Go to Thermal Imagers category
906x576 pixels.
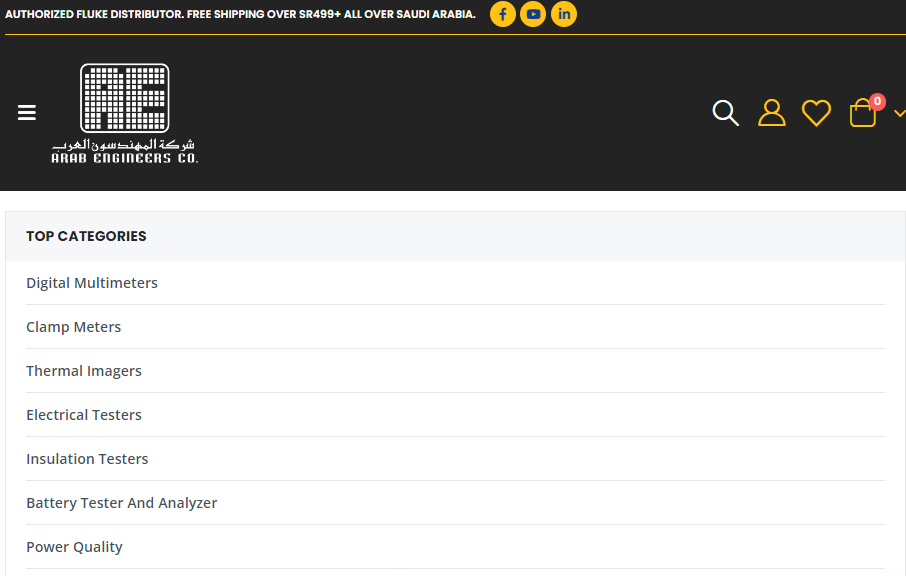click(84, 371)
